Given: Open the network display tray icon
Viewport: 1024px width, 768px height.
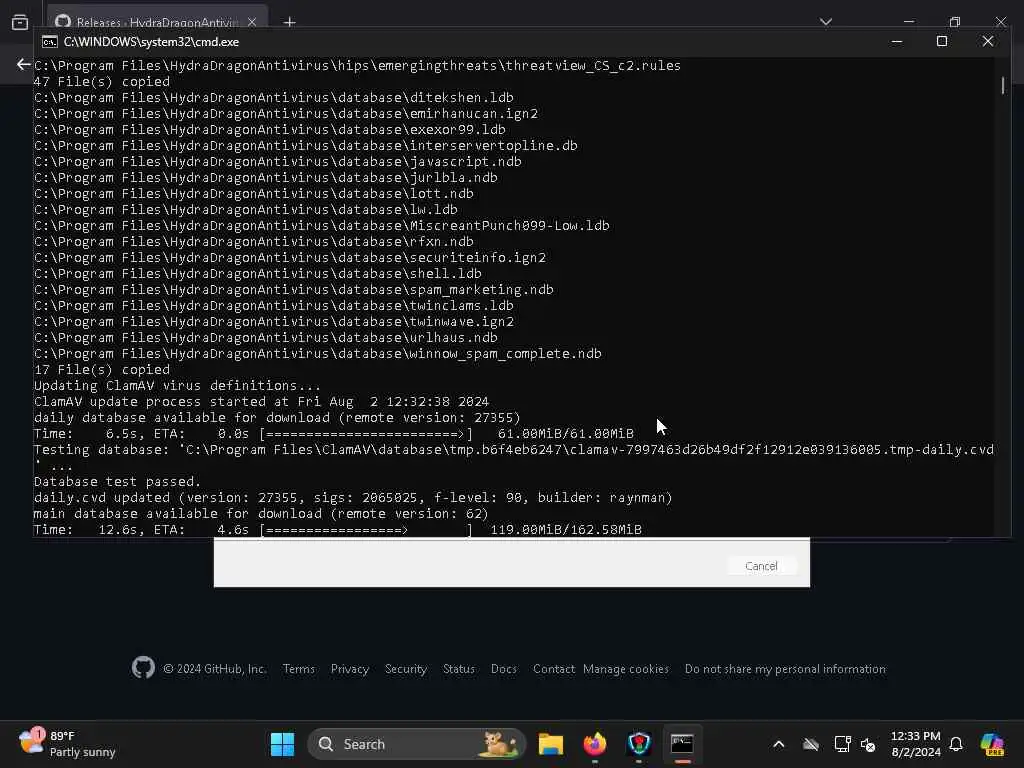Looking at the screenshot, I should [x=842, y=744].
